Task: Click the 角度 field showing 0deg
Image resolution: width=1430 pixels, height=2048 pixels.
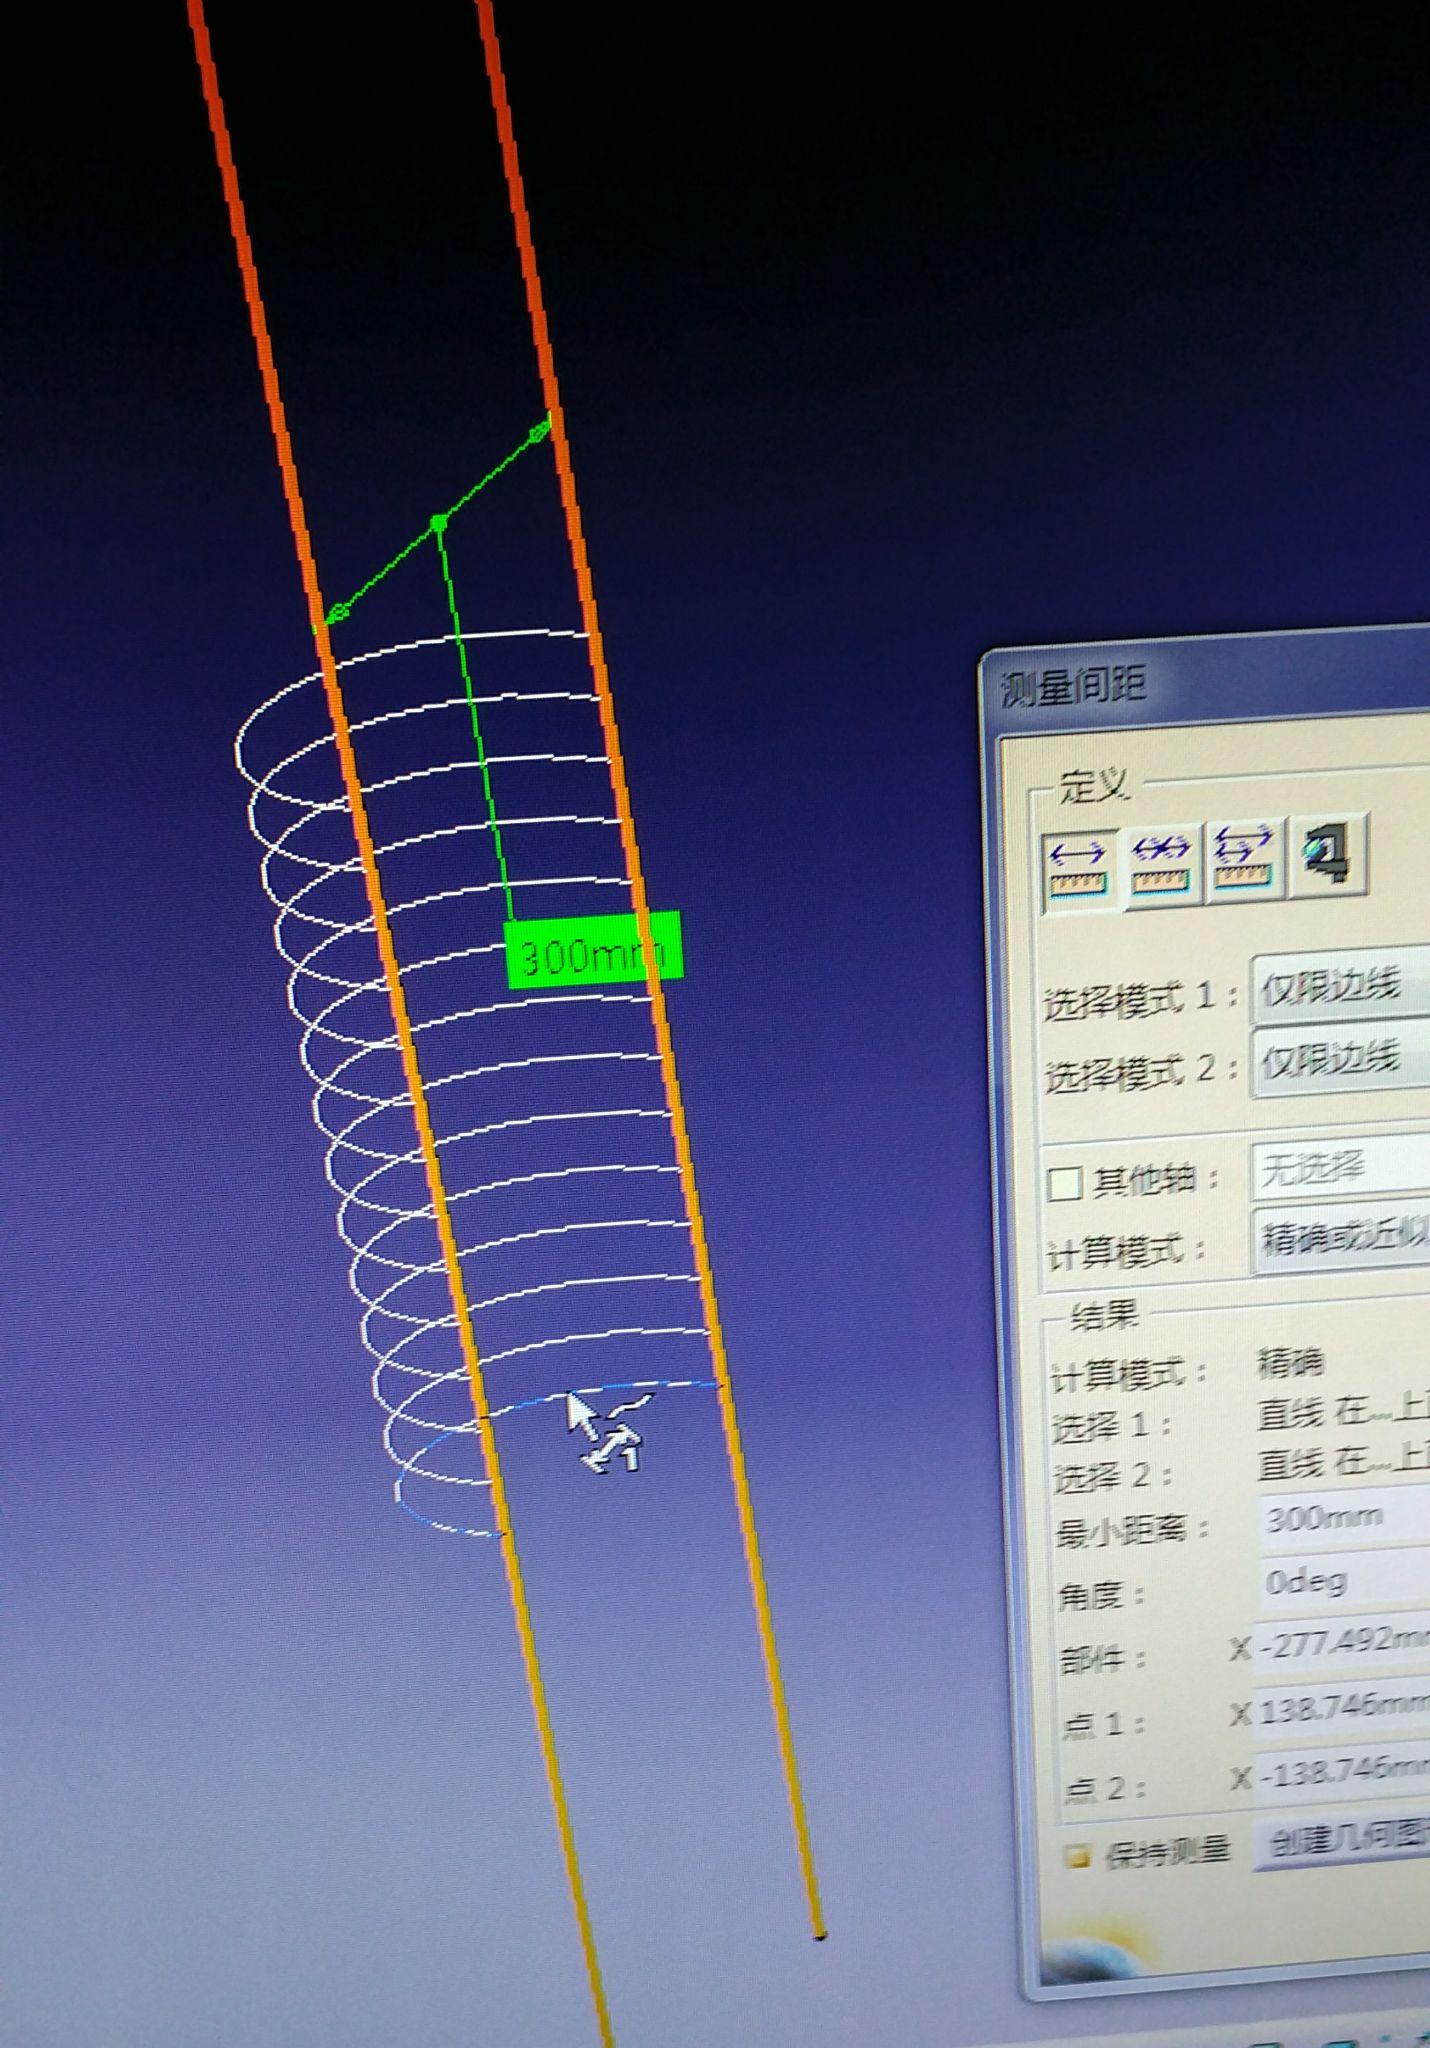Action: coord(1344,1583)
